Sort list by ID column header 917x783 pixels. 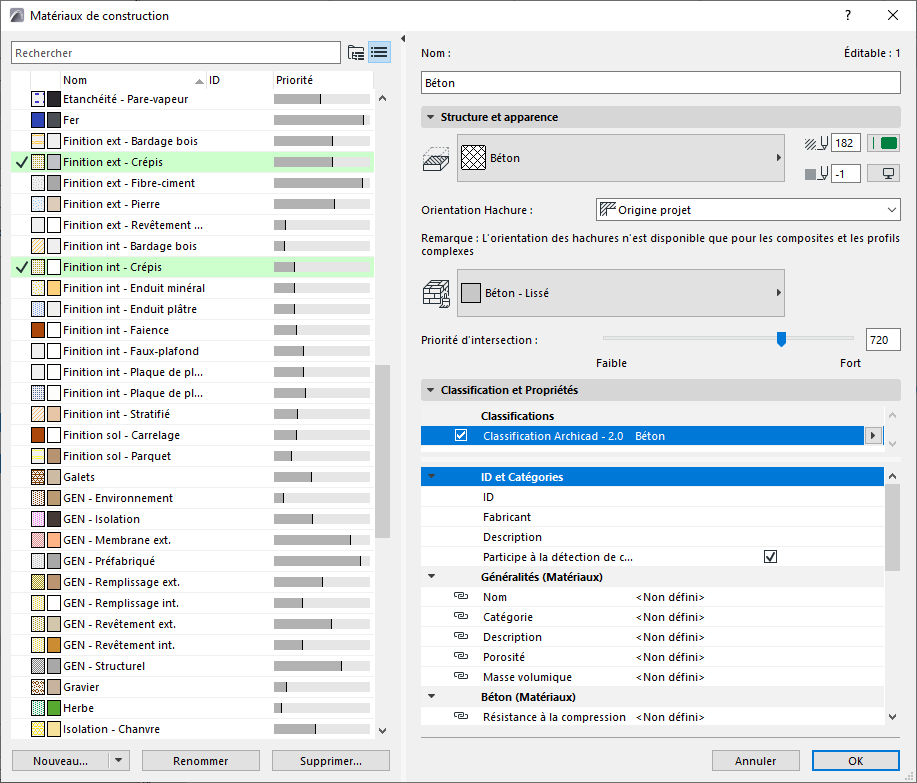(240, 80)
